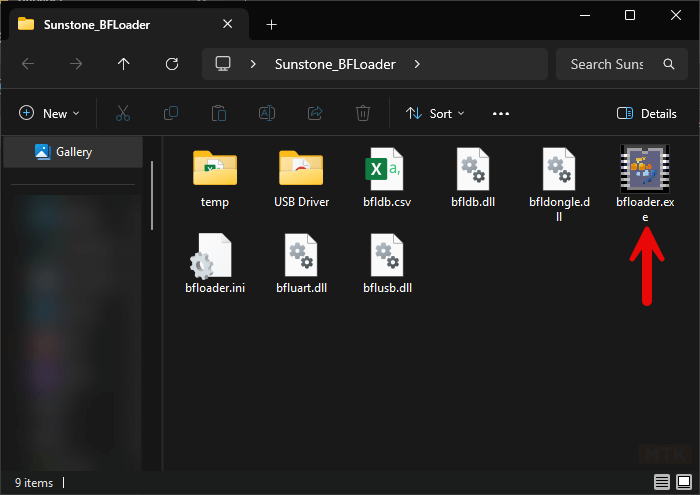Switch to large thumbnails view icon
This screenshot has height=495, width=700.
[x=684, y=482]
